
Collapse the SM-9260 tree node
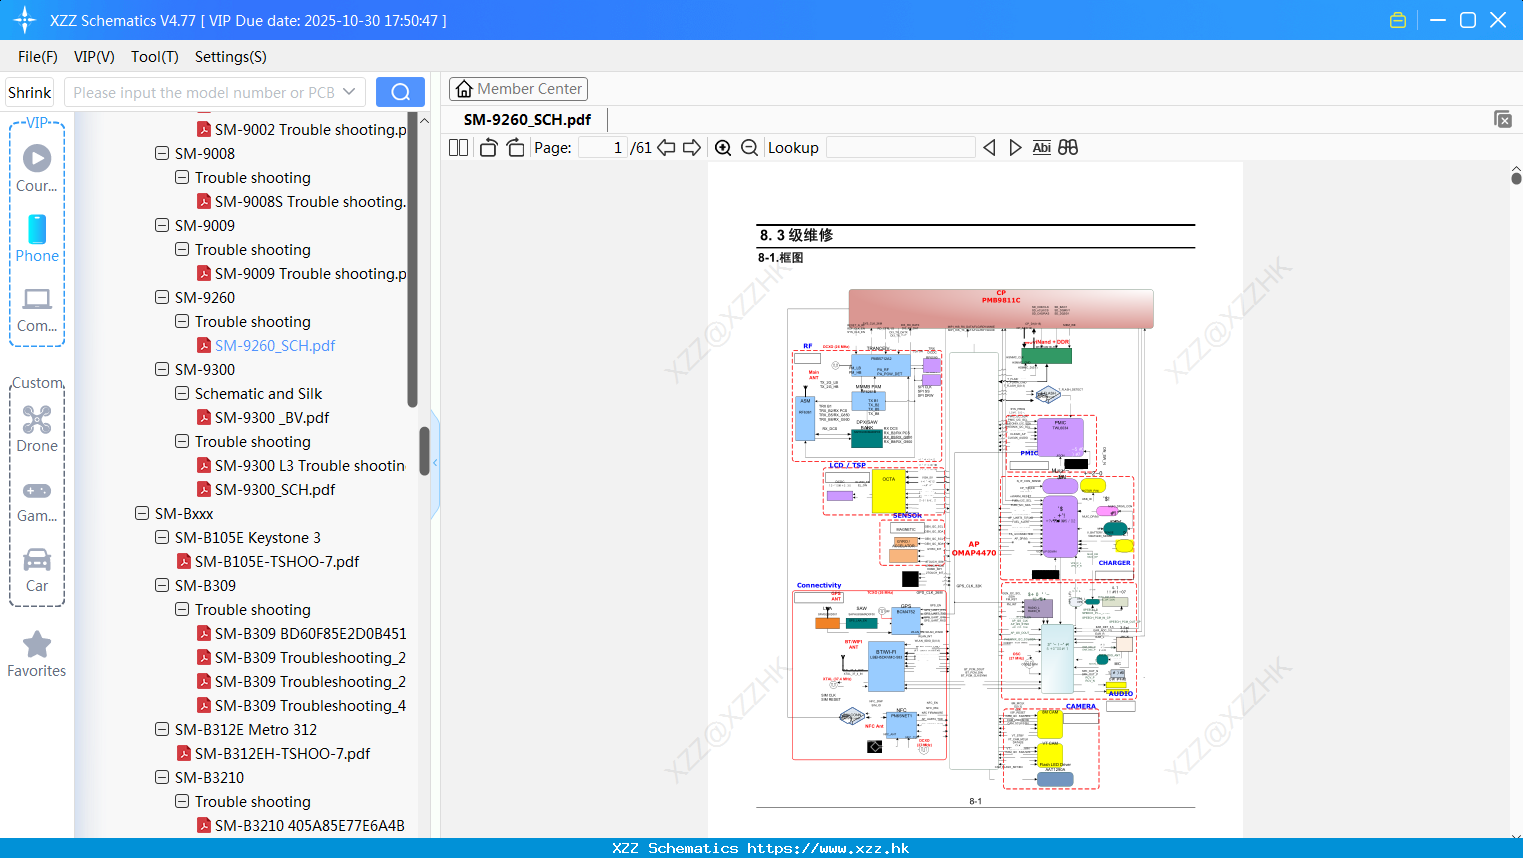[x=162, y=297]
